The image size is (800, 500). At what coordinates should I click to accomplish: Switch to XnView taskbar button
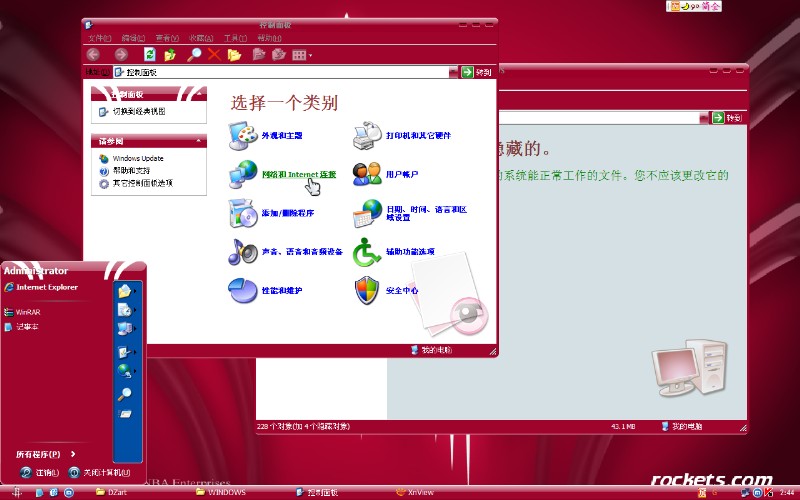point(415,492)
